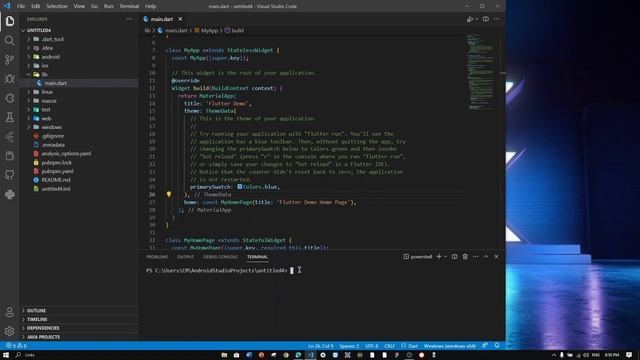Open the Edit menu

click(x=36, y=6)
